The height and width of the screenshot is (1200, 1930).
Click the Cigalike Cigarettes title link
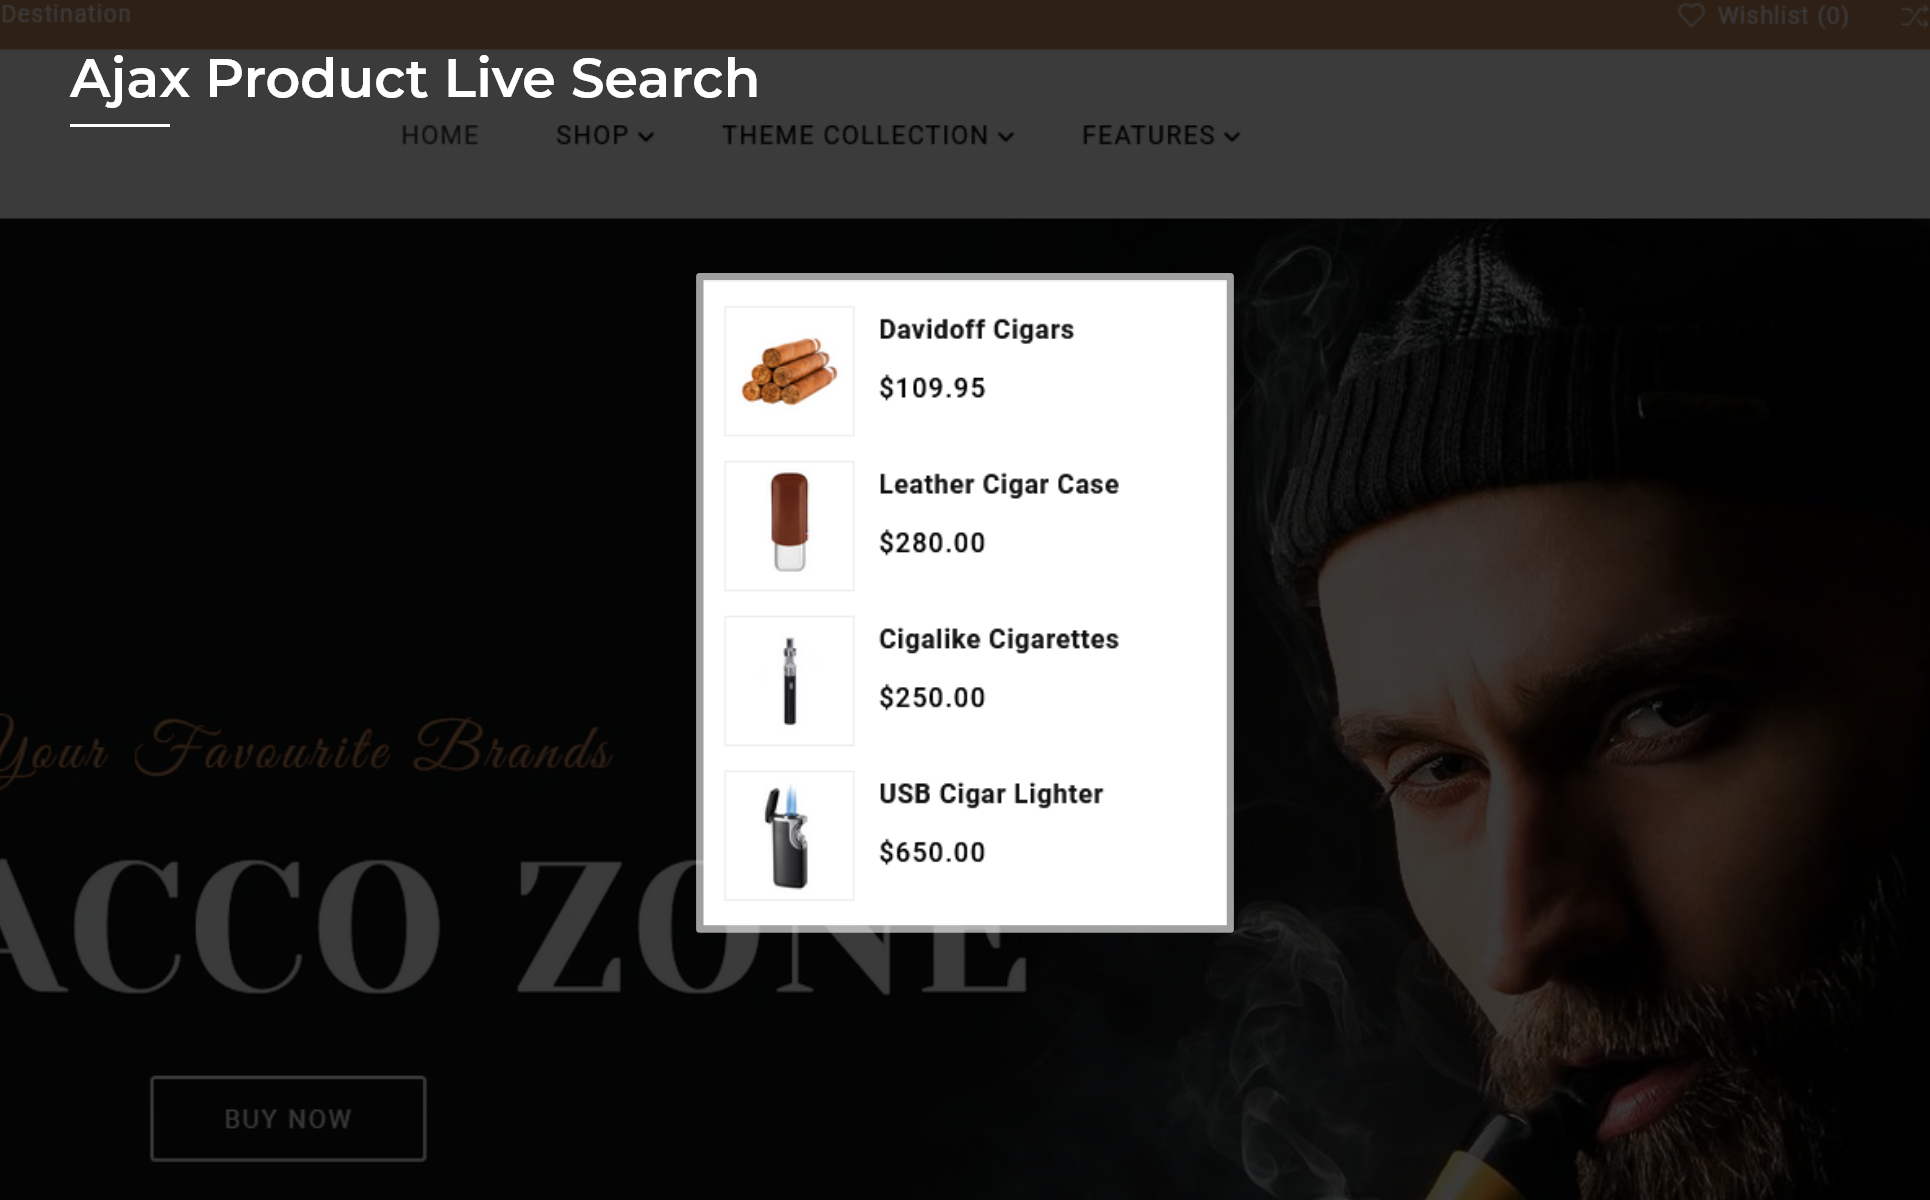point(998,640)
